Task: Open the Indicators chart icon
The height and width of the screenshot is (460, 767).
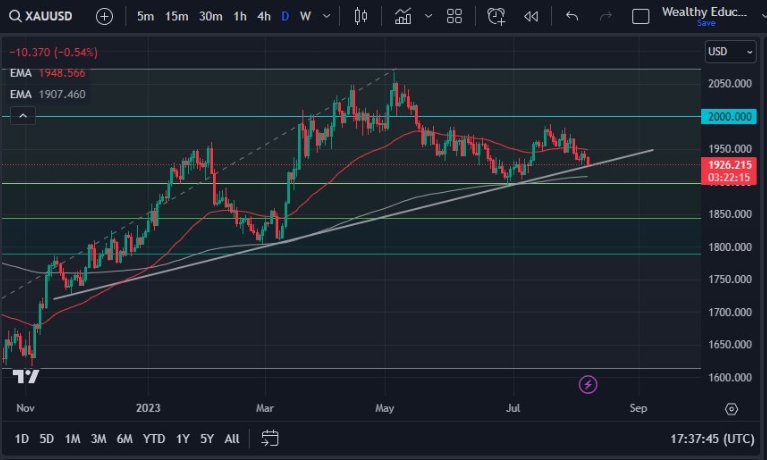Action: 403,16
